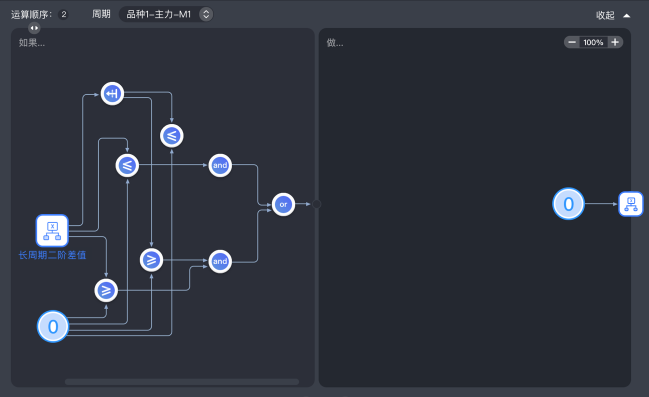Click the output connector dot between panels

316,204
